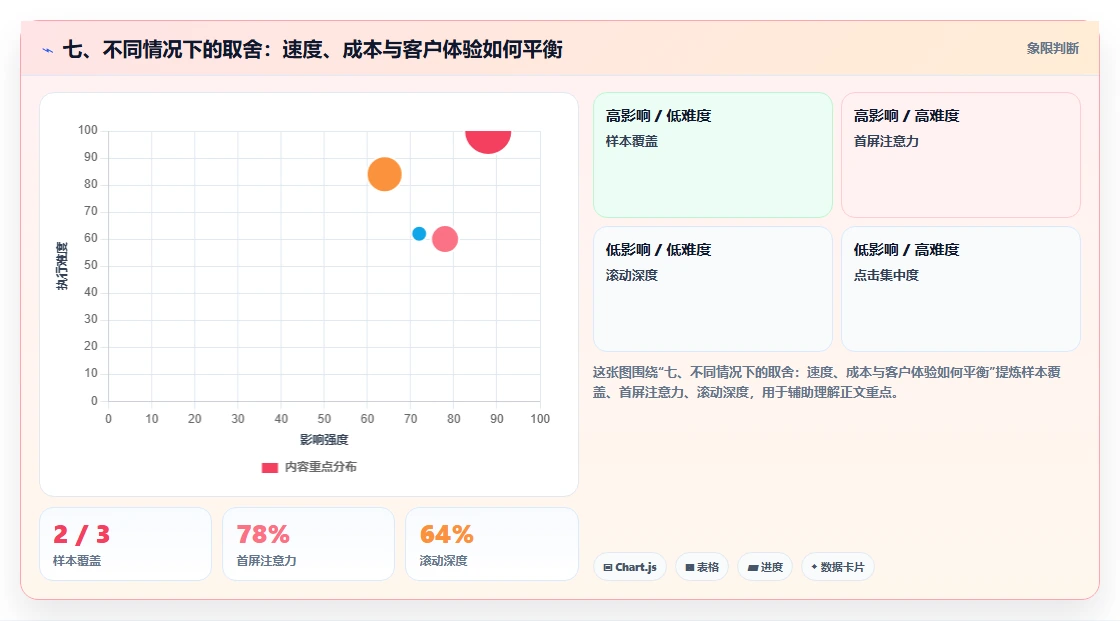The width and height of the screenshot is (1120, 621).
Task: Select the 高影响 / 高难度 quadrant card
Action: coord(961,155)
